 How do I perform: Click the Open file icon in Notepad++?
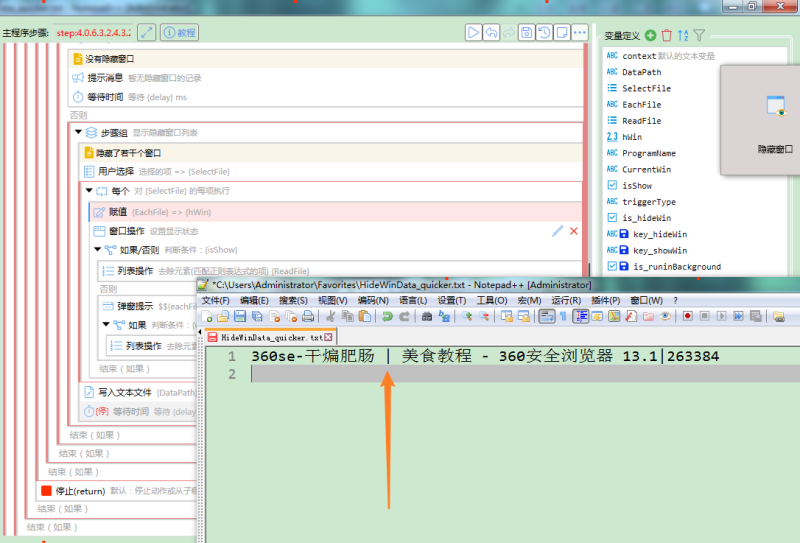(223, 316)
